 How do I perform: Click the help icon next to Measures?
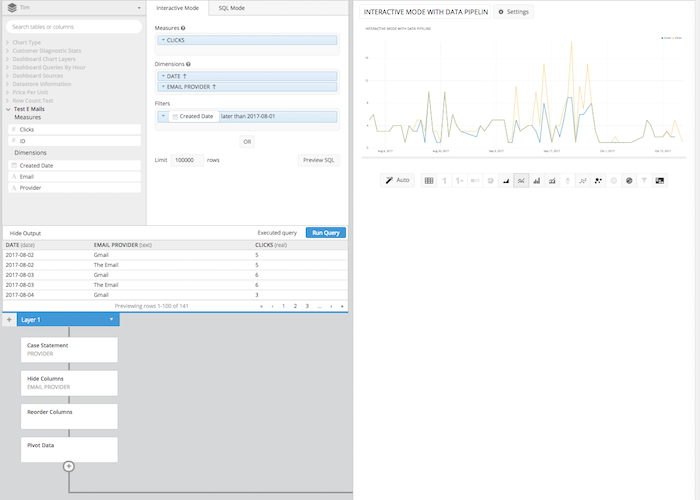(x=183, y=28)
